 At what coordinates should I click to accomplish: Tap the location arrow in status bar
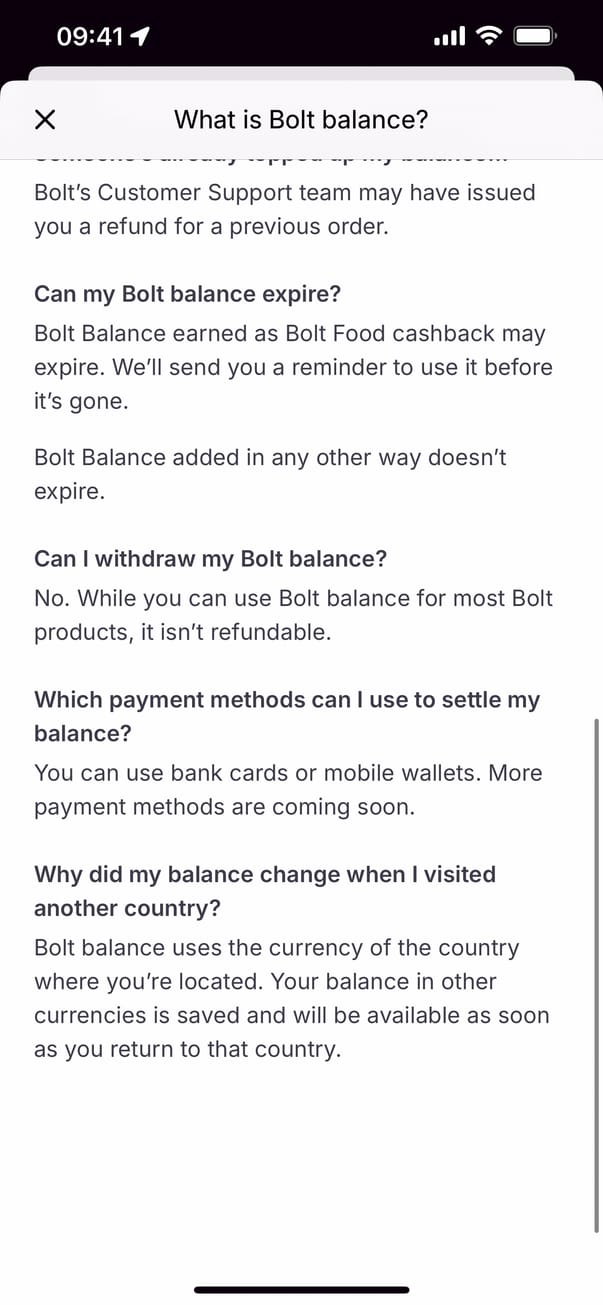coord(140,37)
